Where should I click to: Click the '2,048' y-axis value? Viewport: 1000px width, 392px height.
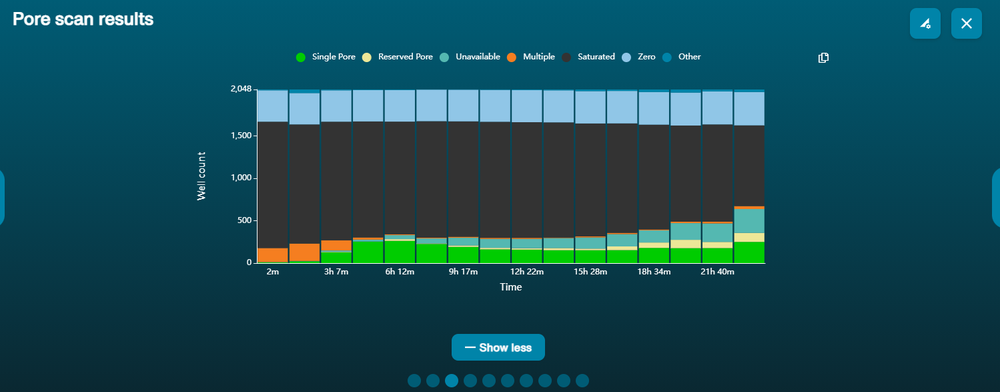click(x=240, y=89)
